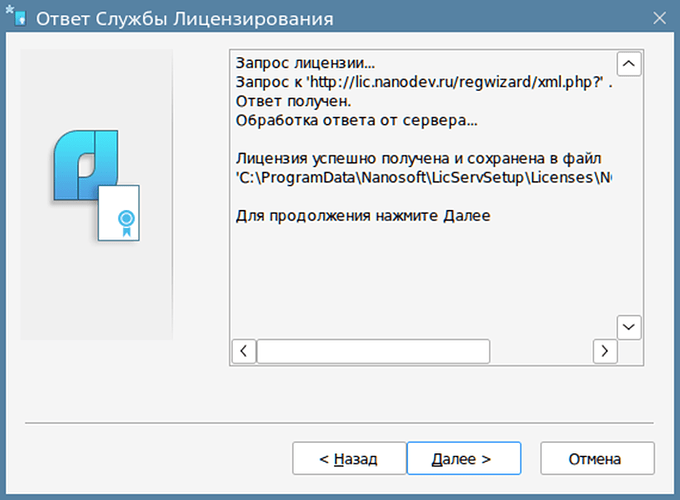680x500 pixels.
Task: Click the 'Для продолжения нажмите Далее' line
Action: point(363,216)
